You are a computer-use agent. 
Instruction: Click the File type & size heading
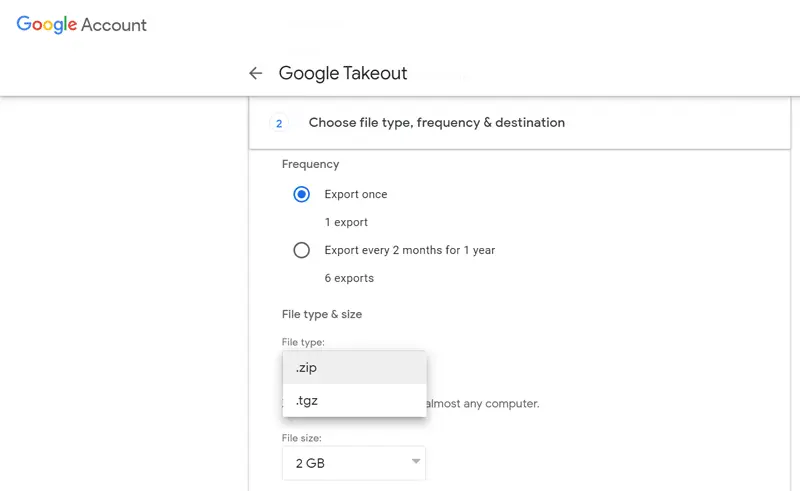[321, 314]
